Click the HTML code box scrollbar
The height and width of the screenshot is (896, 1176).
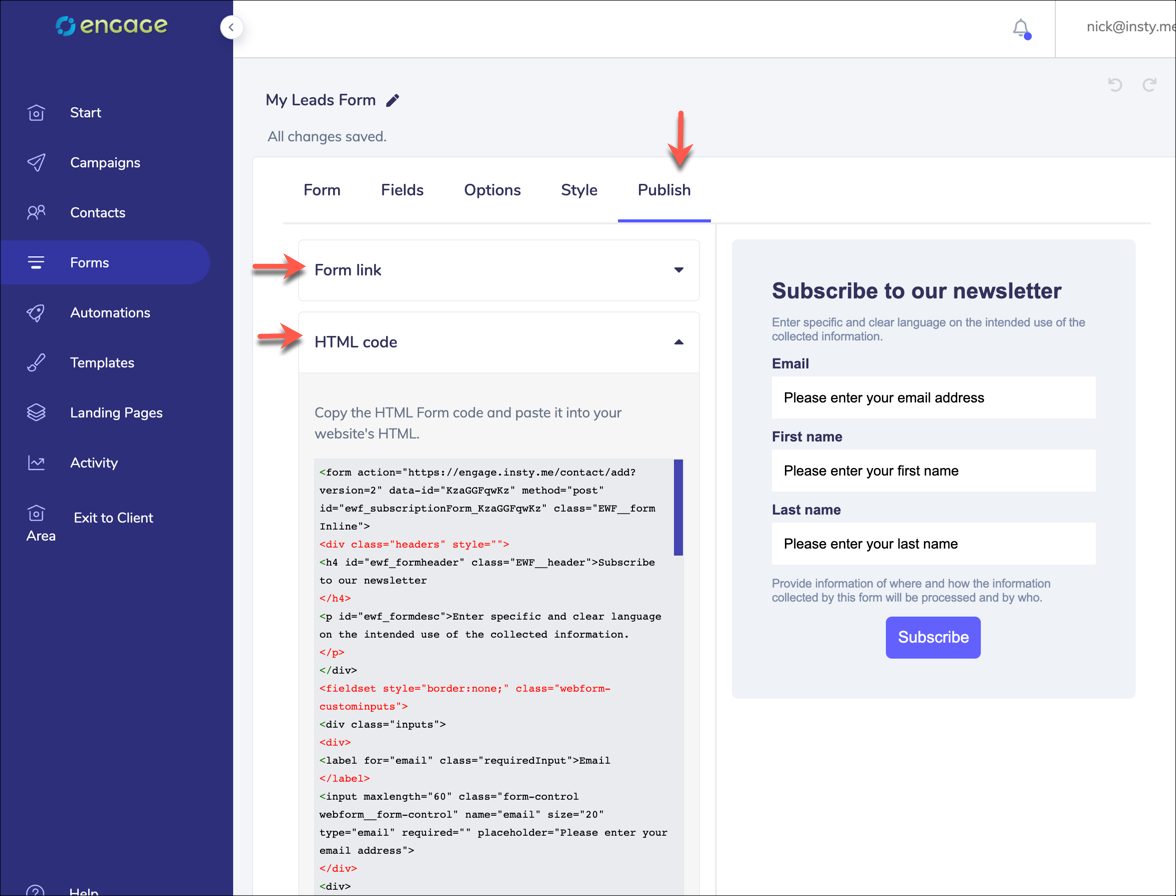(678, 508)
